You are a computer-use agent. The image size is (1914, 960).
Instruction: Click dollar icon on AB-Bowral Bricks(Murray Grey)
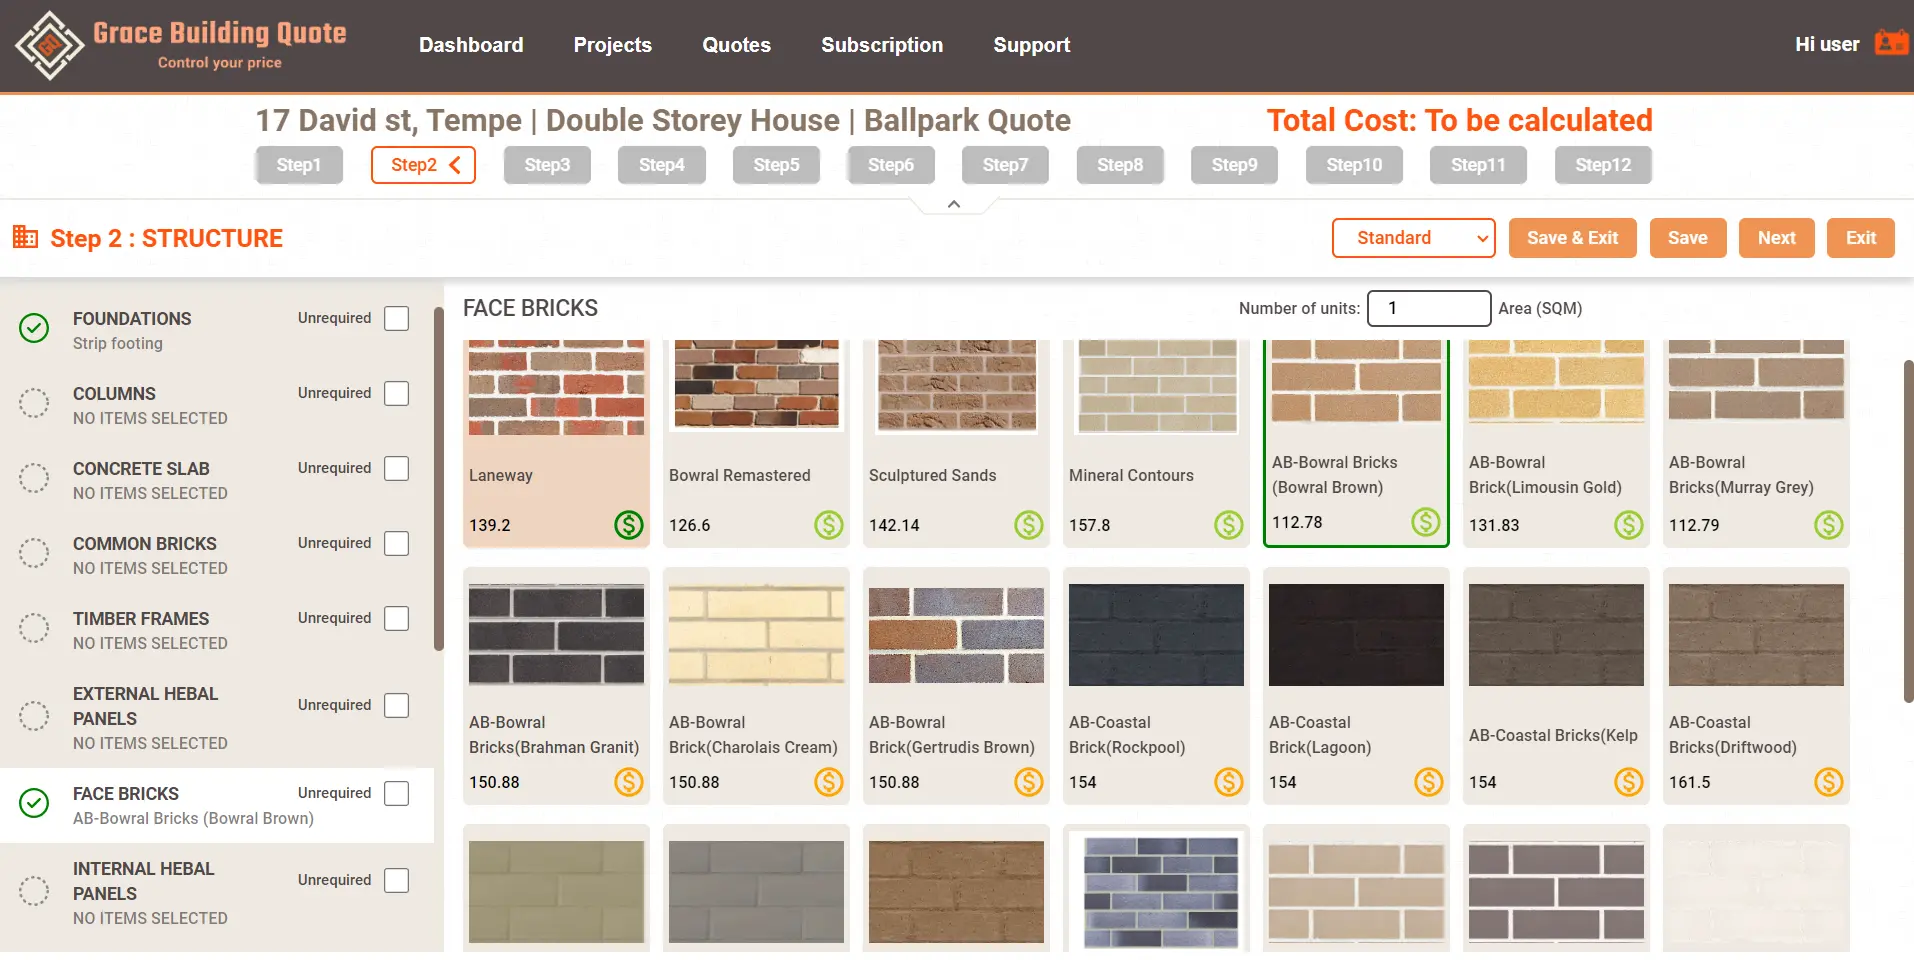[x=1828, y=525]
